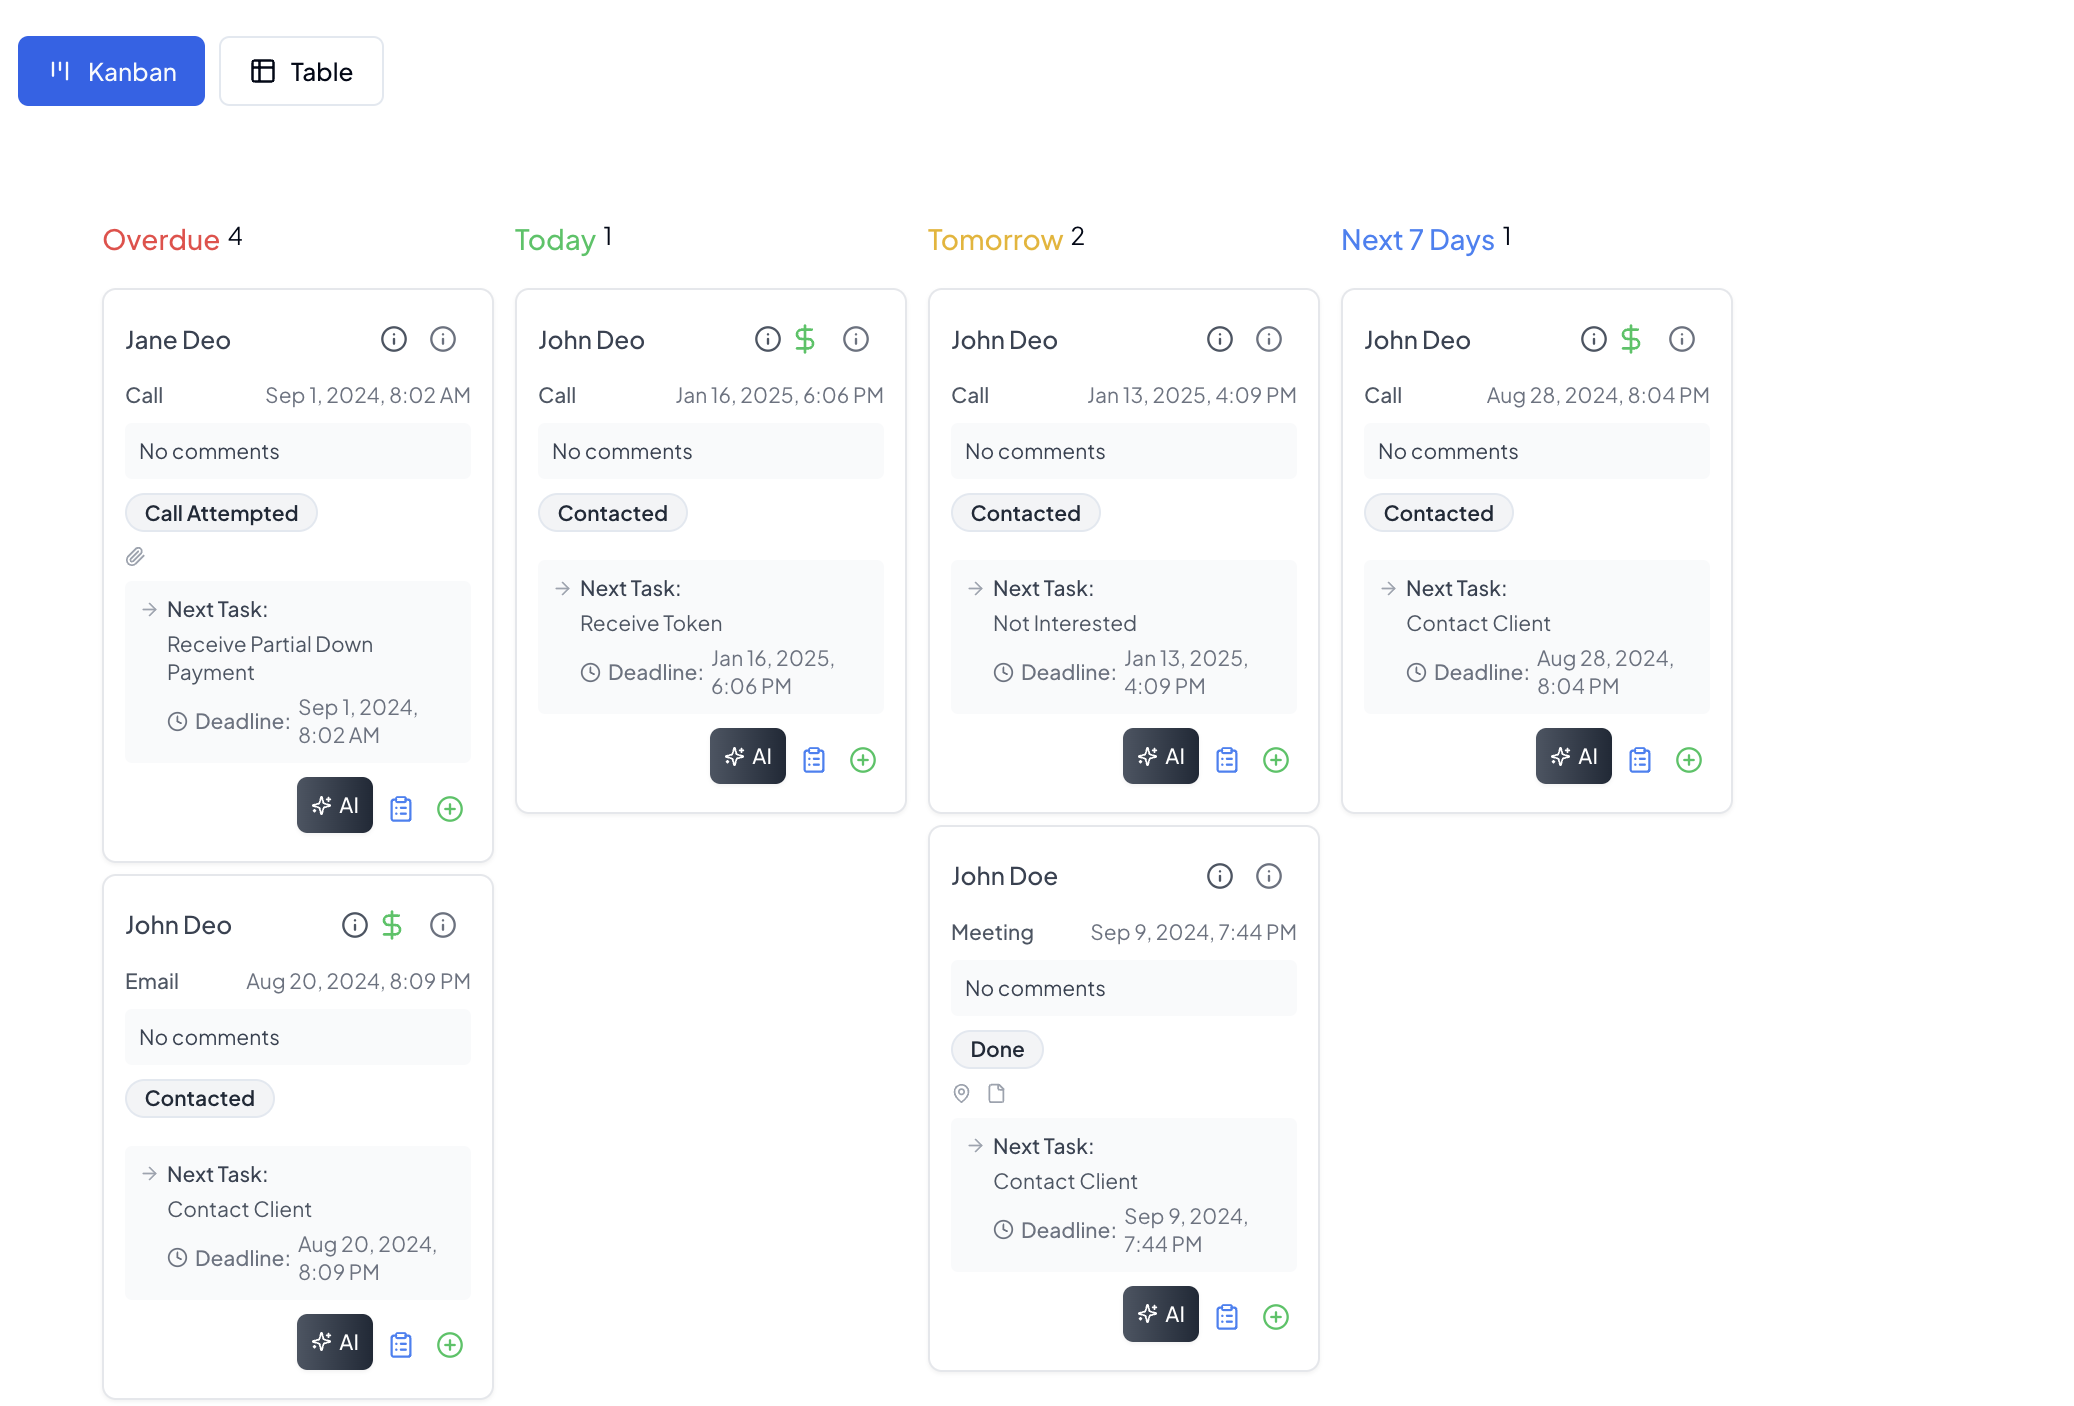Click the green plus icon on the Next 7 Days card
Screen dimensions: 2074x1406
1689,760
